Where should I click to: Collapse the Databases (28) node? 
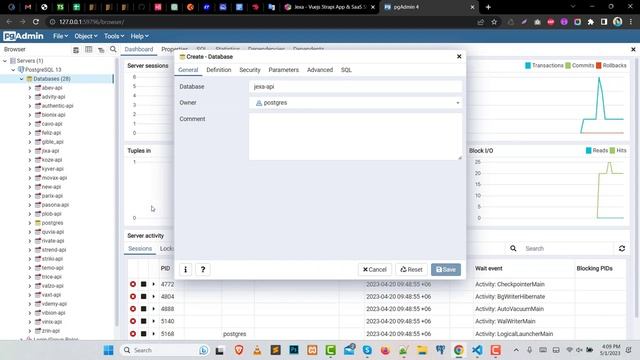click(22, 79)
